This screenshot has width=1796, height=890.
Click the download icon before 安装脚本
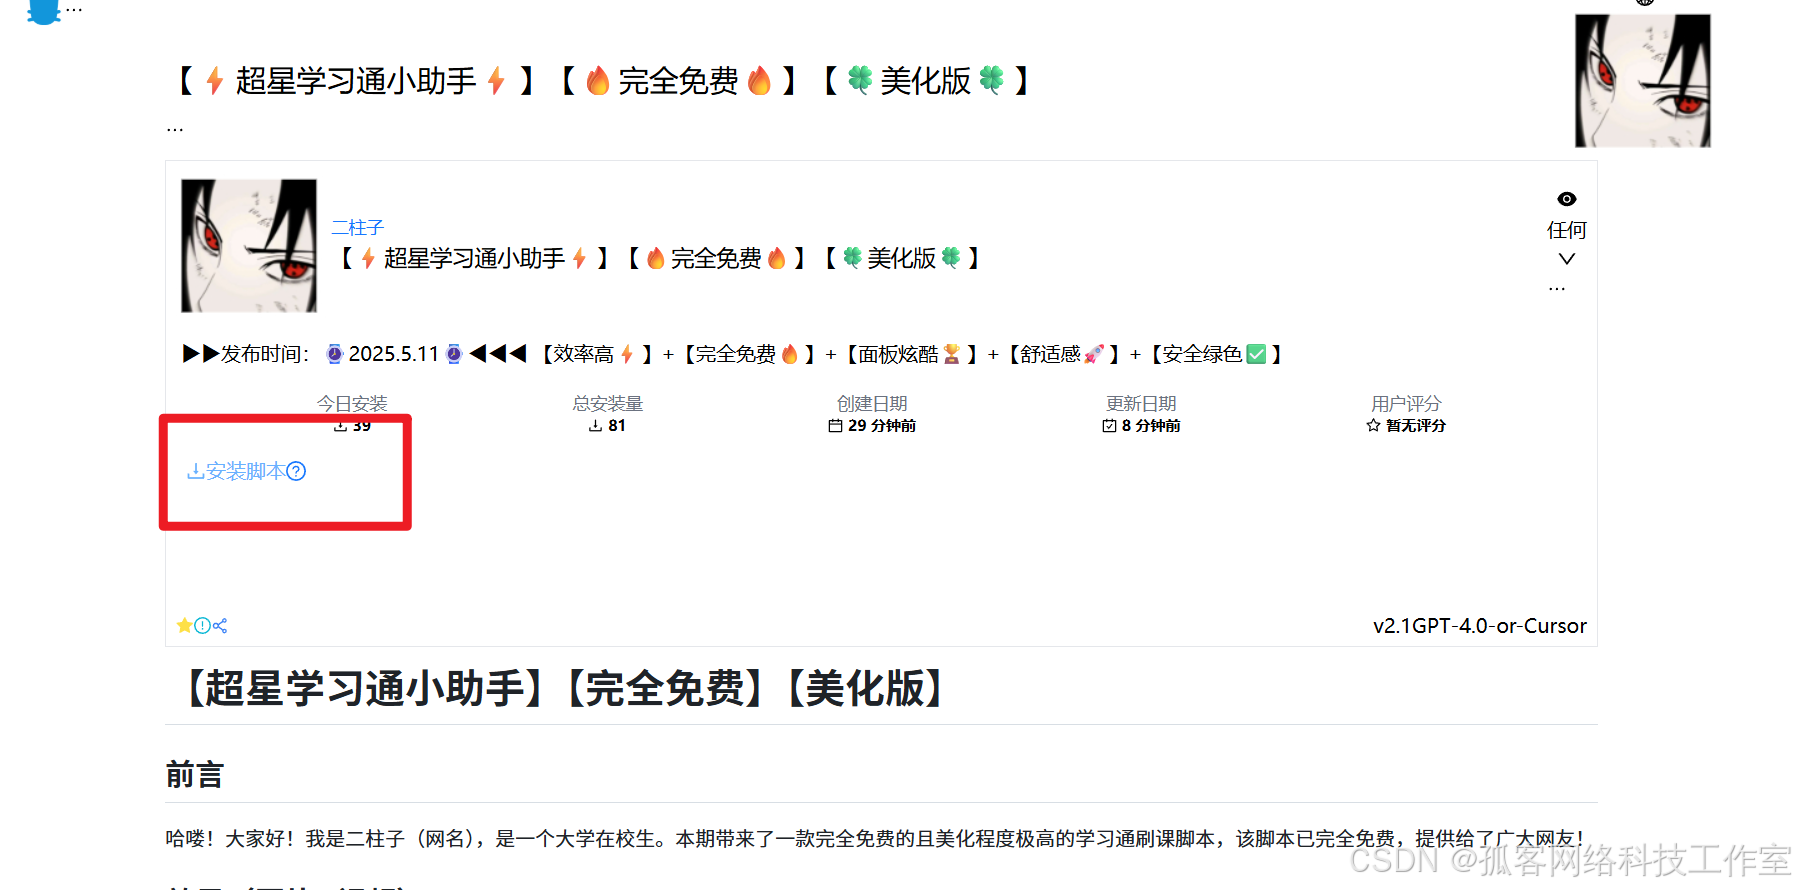196,471
